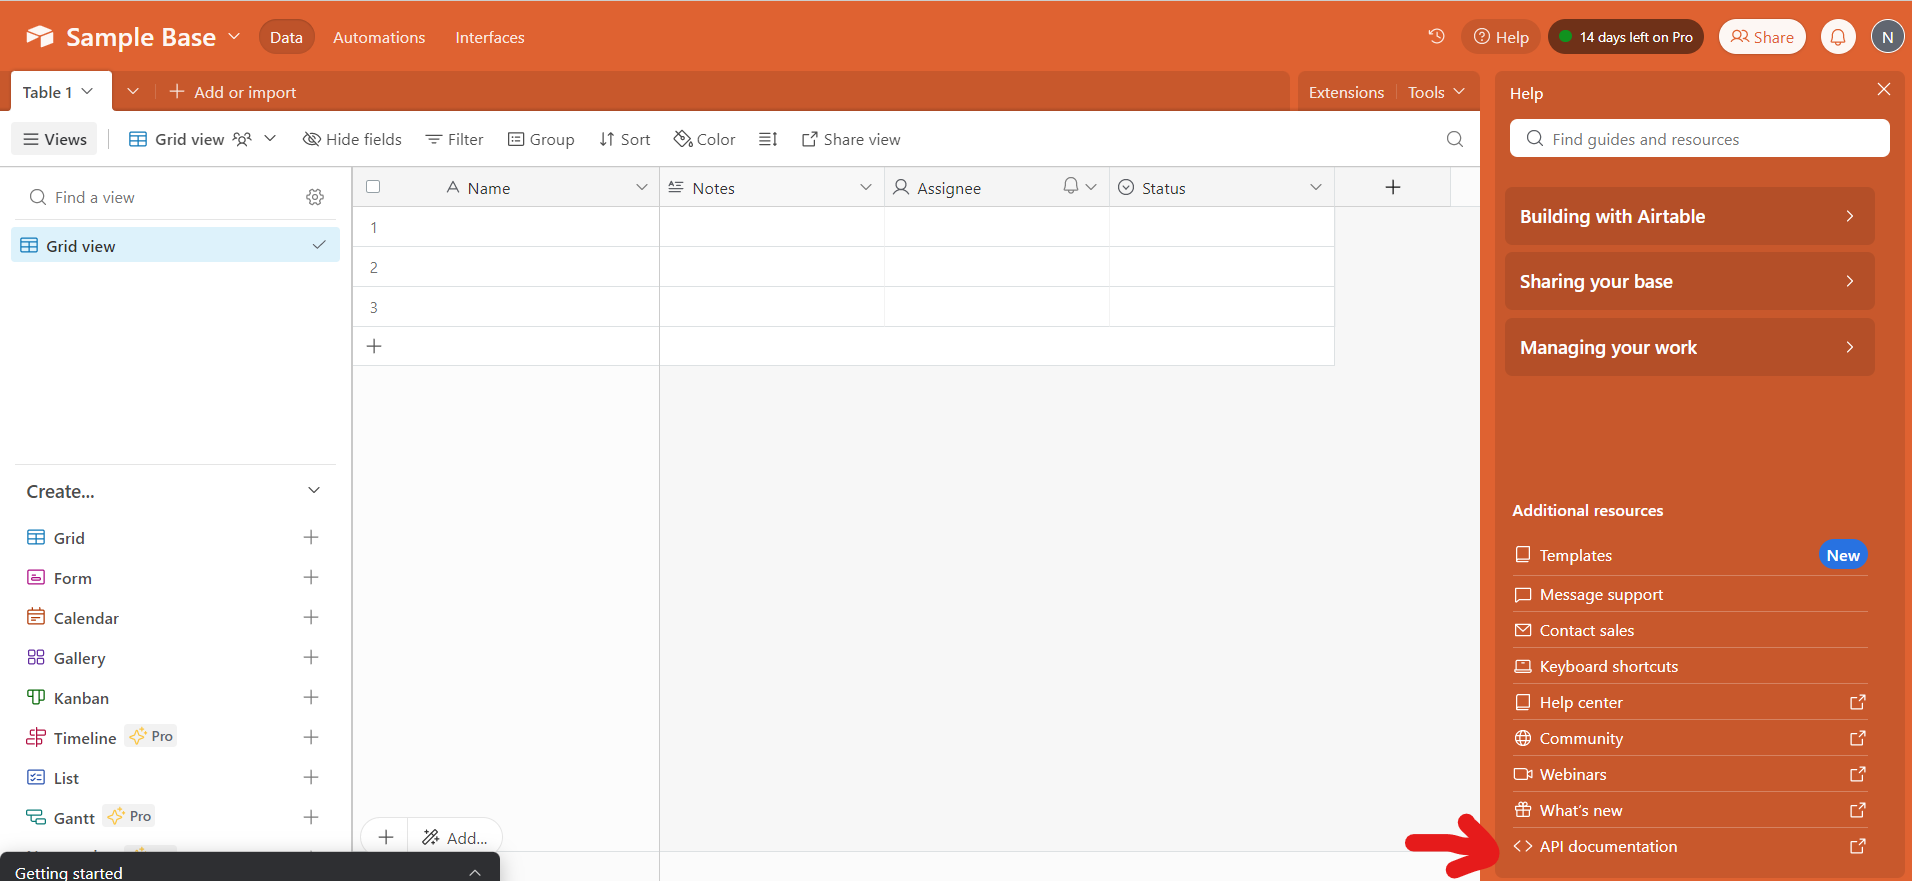
Task: Open table list chevron beside Table 1
Action: (x=133, y=91)
